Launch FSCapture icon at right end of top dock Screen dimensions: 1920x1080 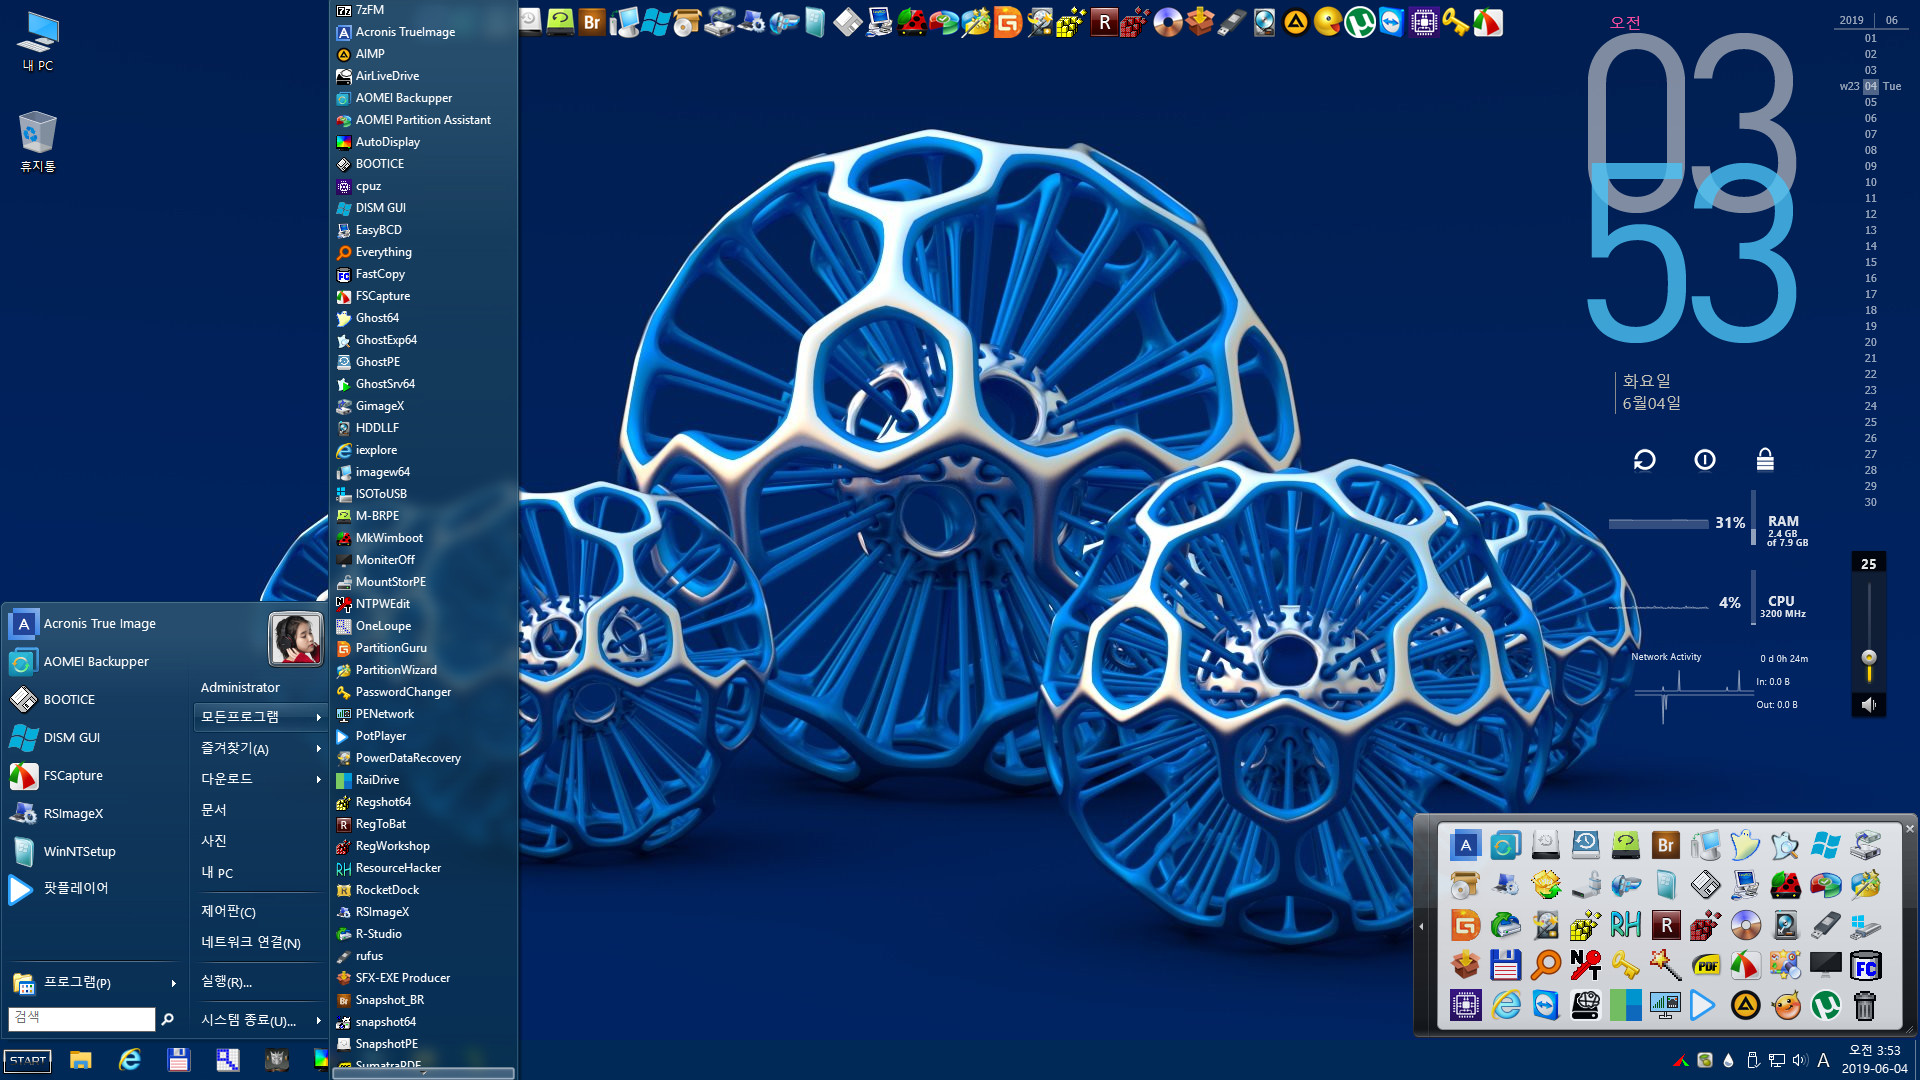click(x=1488, y=22)
